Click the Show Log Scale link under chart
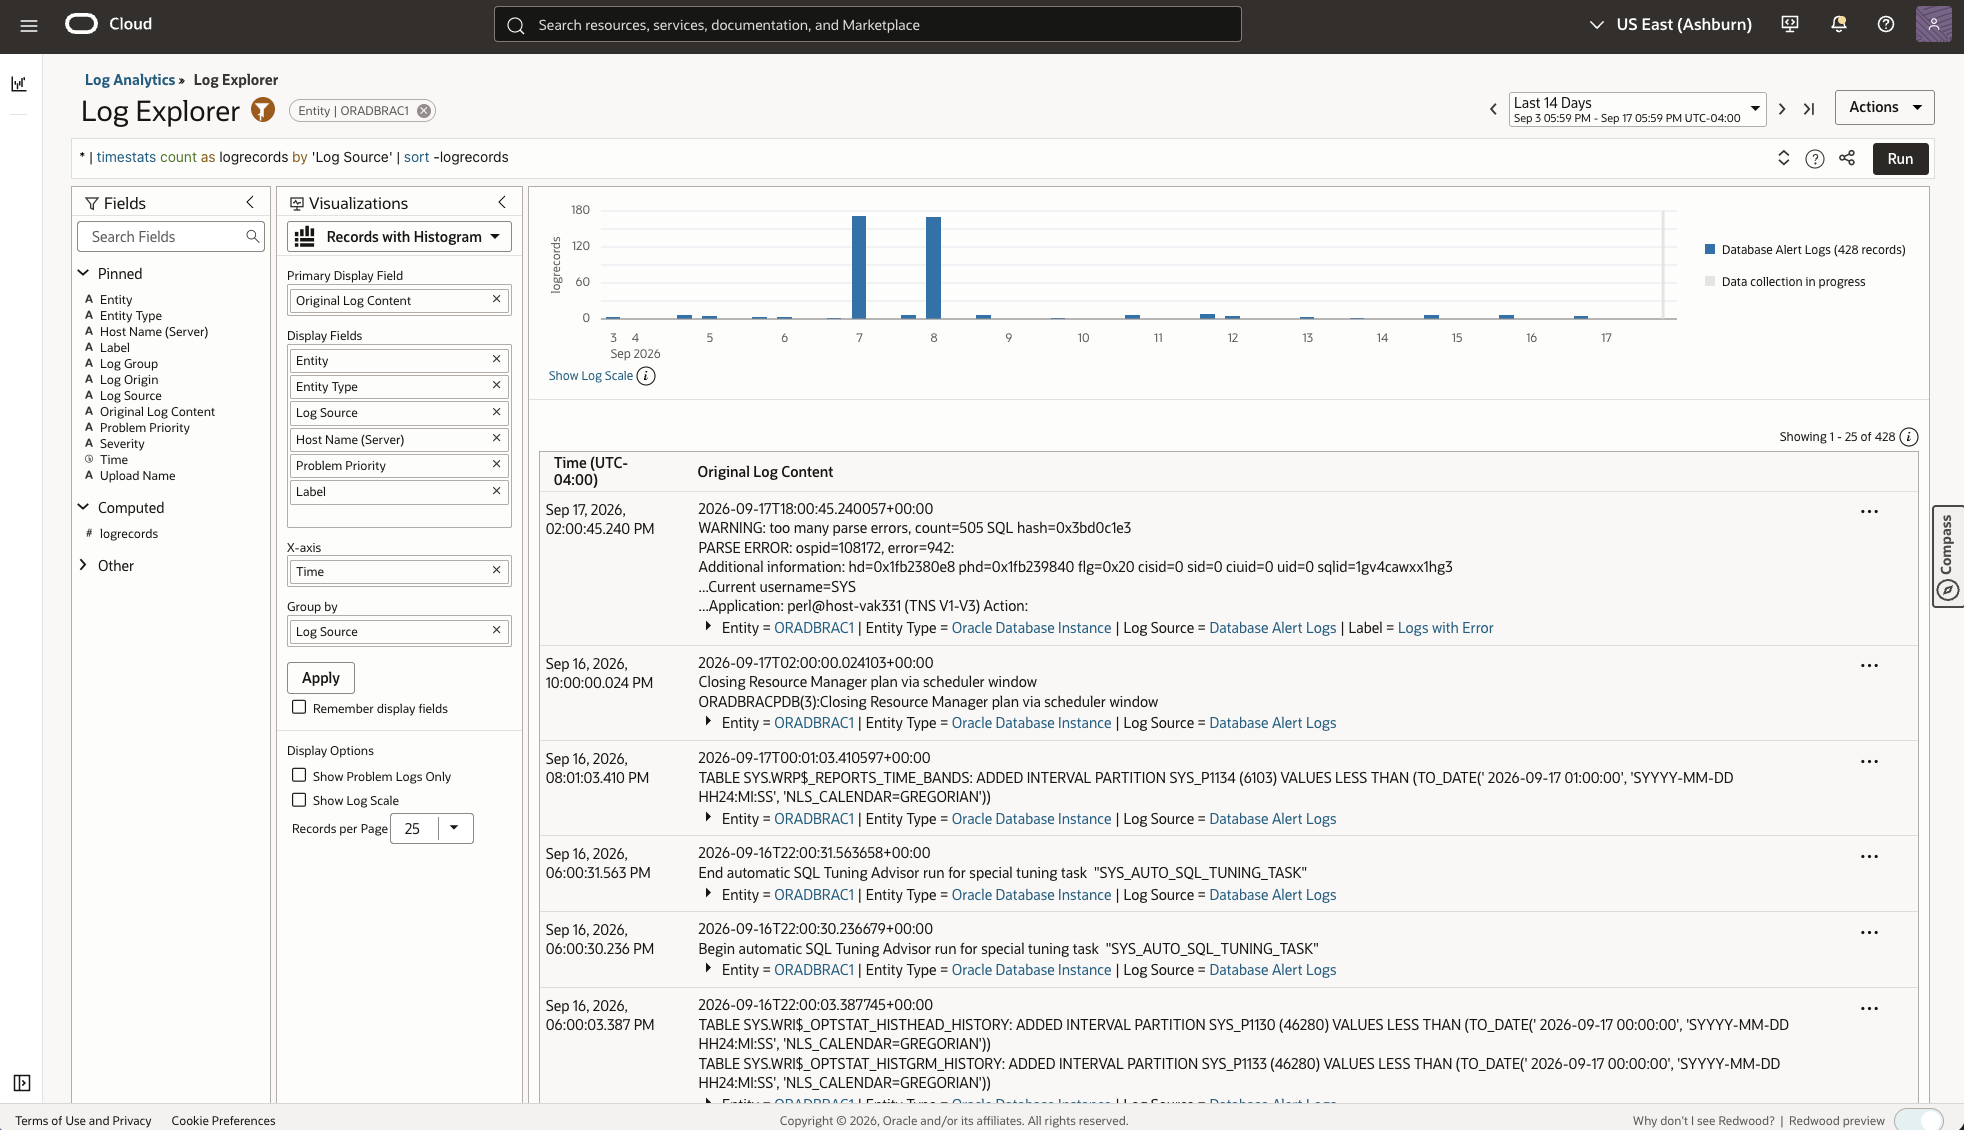The height and width of the screenshot is (1130, 1964). (x=590, y=376)
